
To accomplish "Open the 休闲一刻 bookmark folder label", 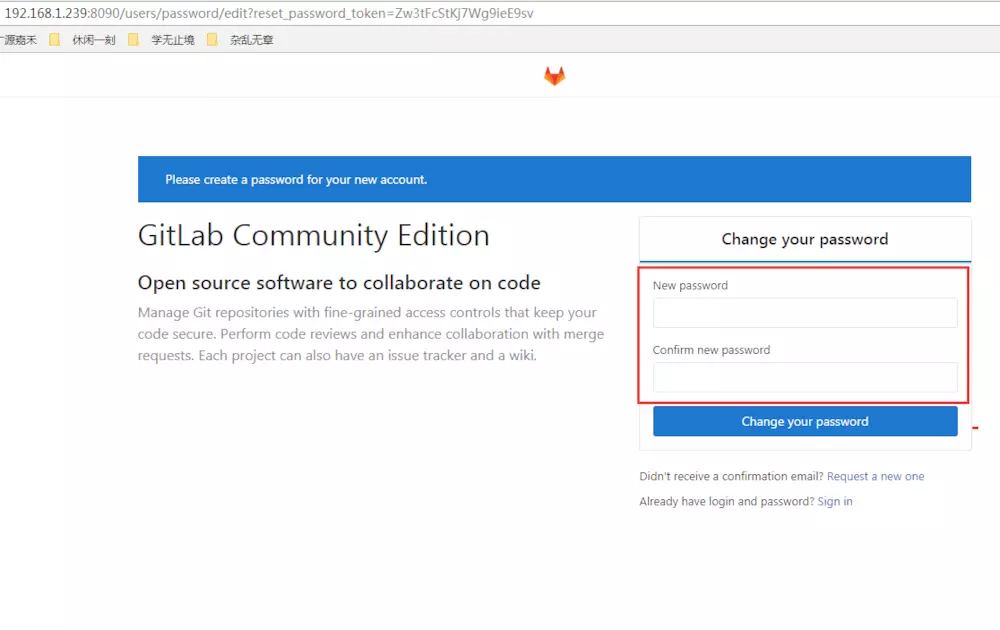I will click(x=94, y=40).
